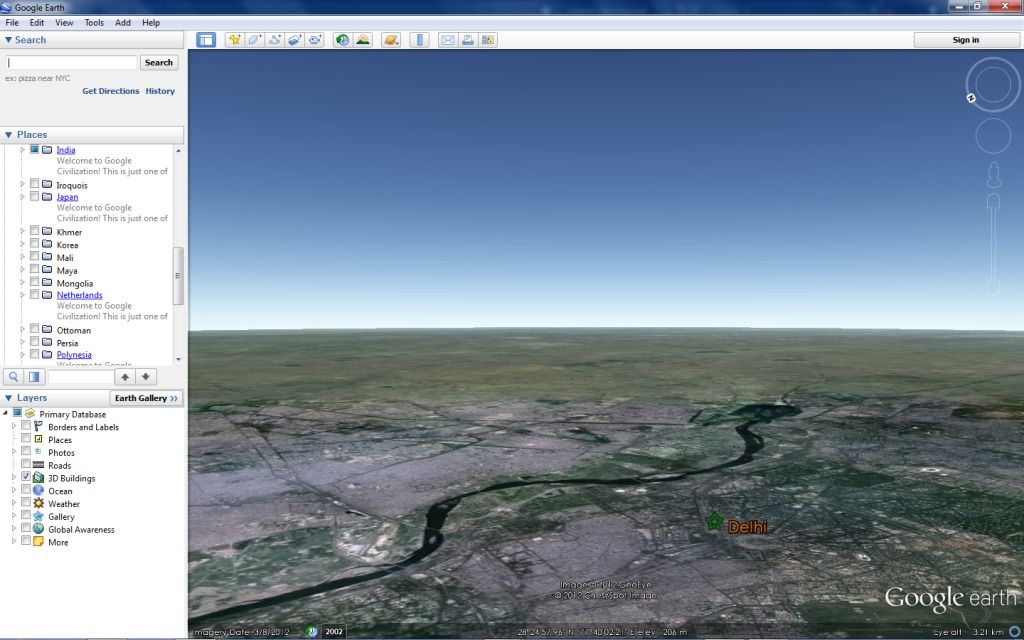This screenshot has width=1024, height=640.
Task: Collapse the Places panel
Action: (x=8, y=135)
